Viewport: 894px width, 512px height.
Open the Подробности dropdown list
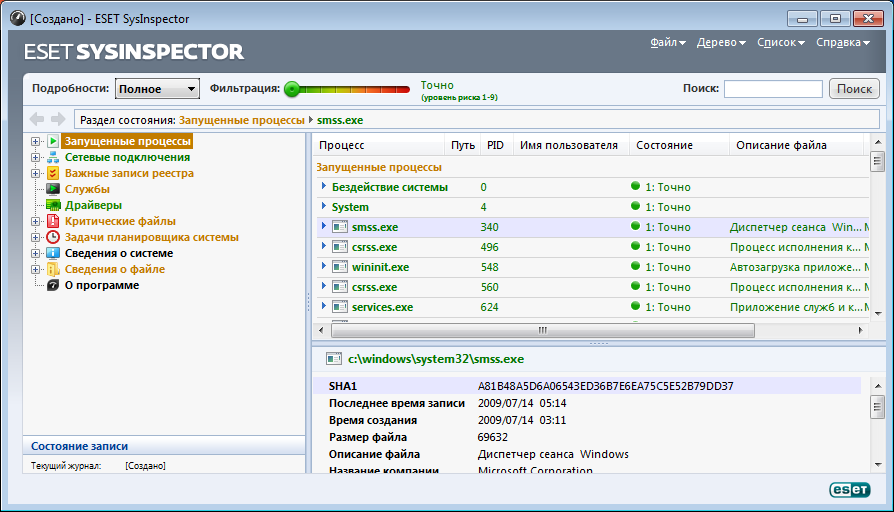157,89
